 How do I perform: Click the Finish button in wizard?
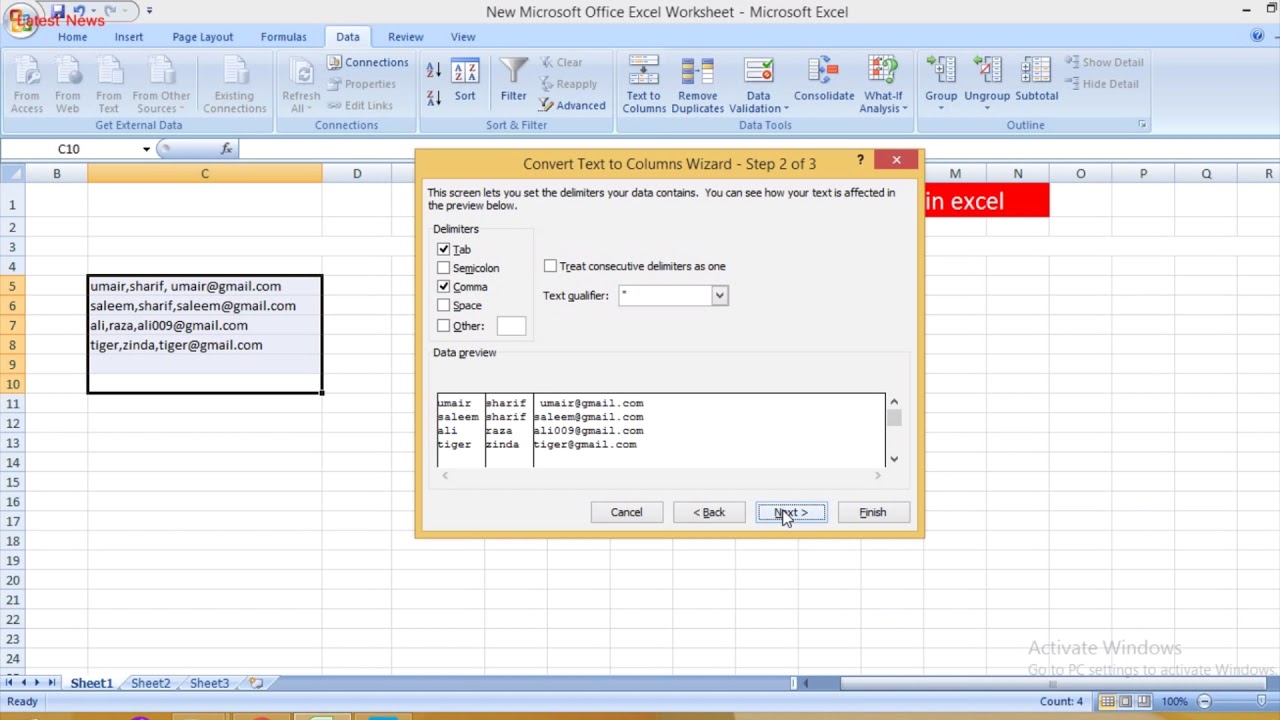(x=872, y=512)
